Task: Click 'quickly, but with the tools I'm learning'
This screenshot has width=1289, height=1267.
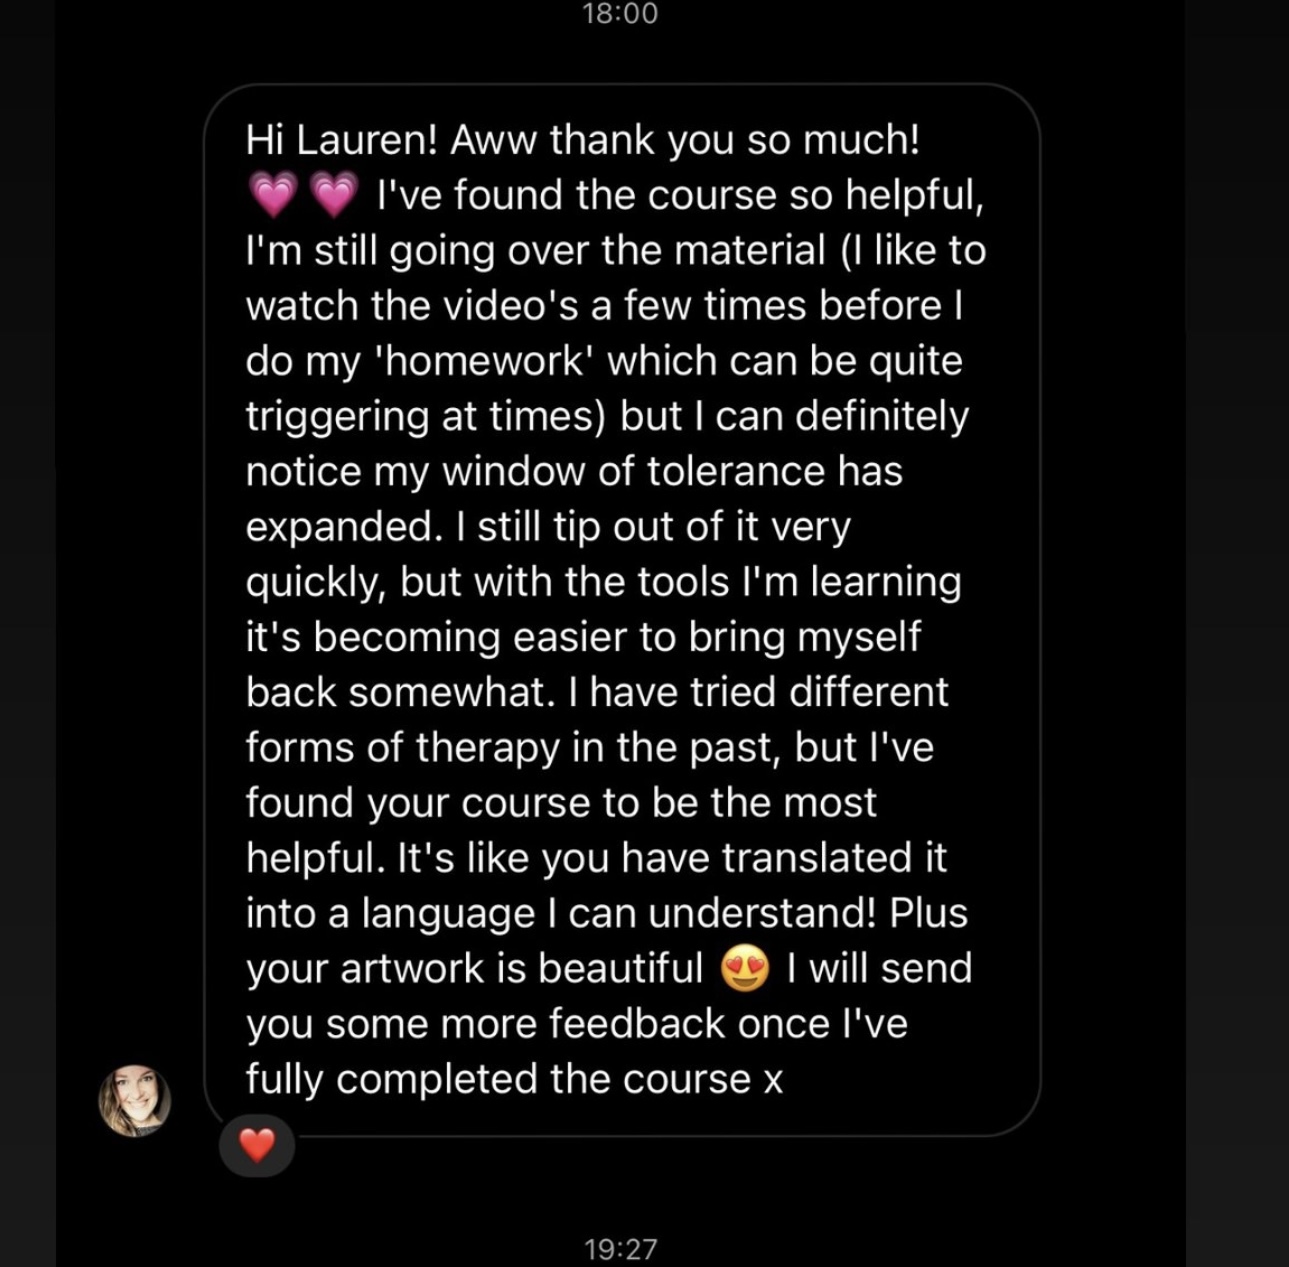Action: 604,583
